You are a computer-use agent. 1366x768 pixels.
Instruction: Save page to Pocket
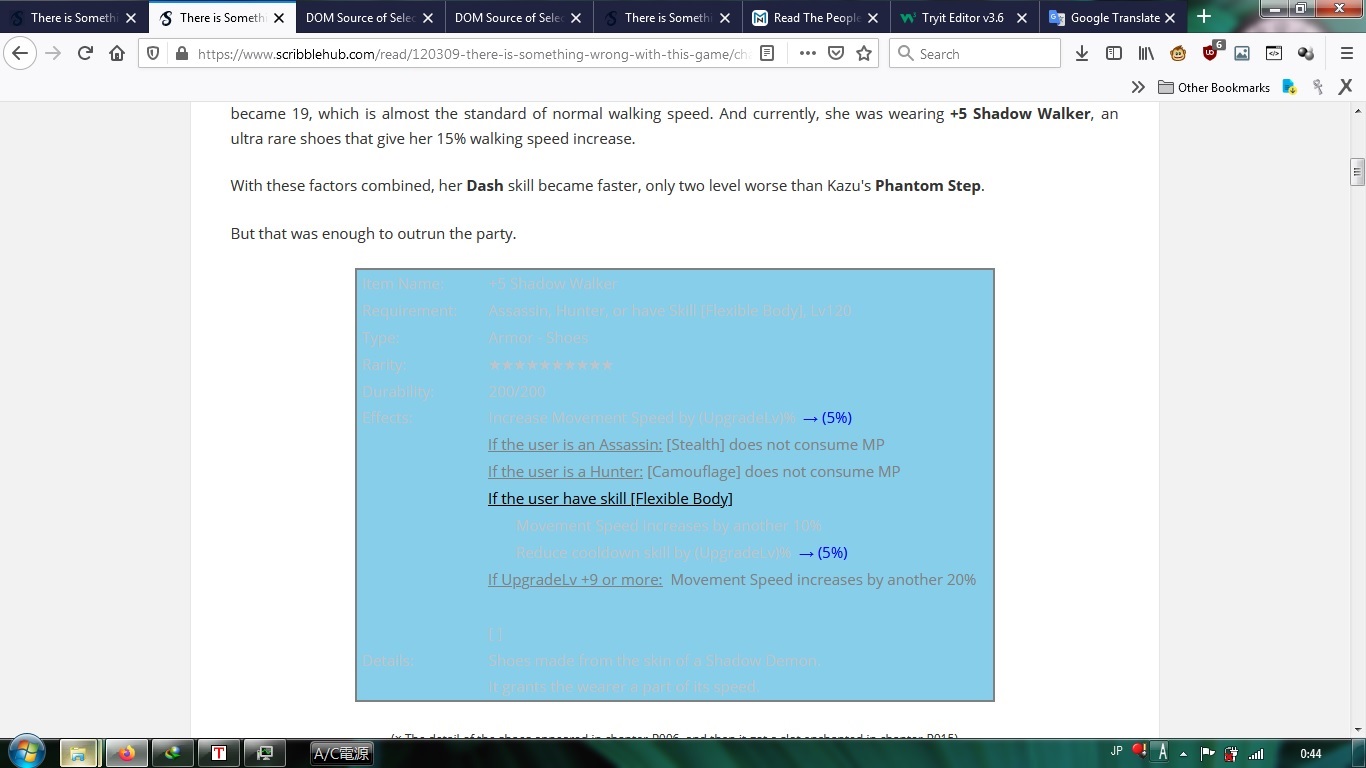tap(836, 54)
